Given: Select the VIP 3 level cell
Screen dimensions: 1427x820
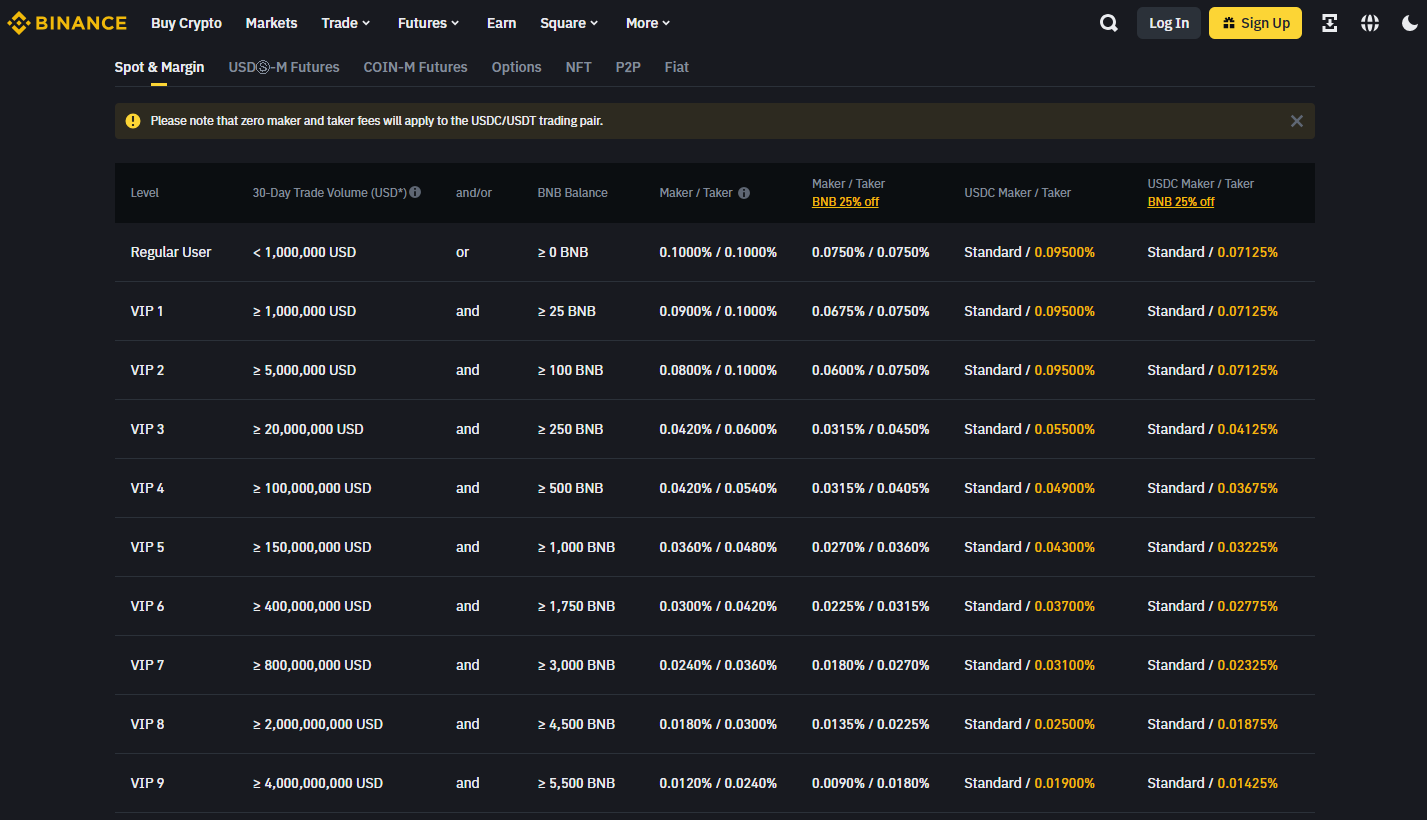Looking at the screenshot, I should point(147,429).
